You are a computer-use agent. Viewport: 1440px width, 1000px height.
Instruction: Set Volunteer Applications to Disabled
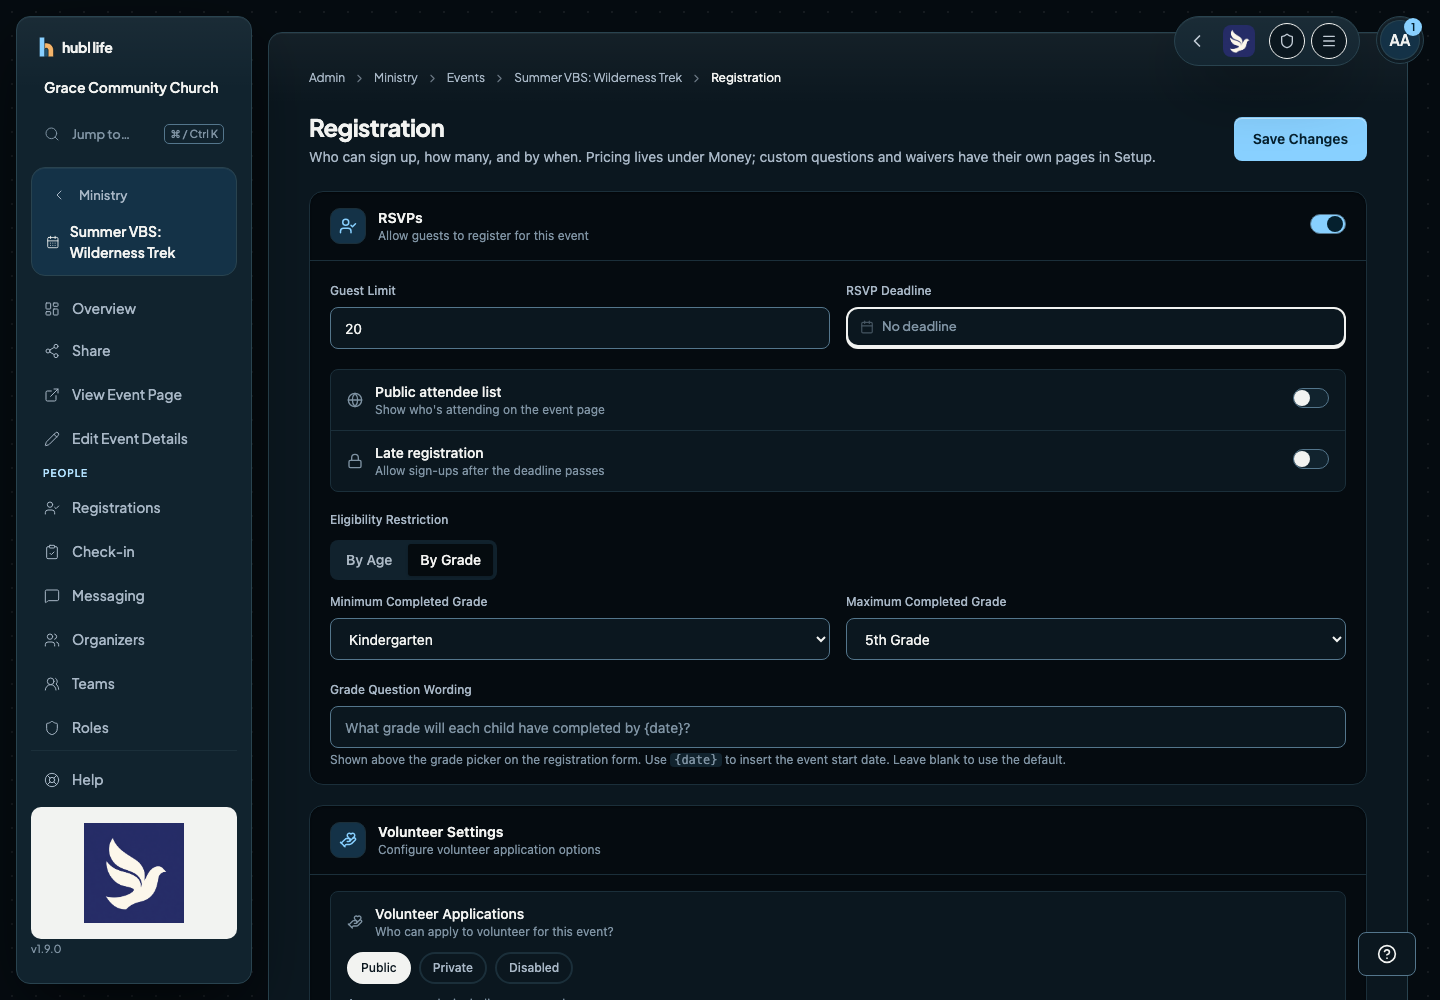534,968
